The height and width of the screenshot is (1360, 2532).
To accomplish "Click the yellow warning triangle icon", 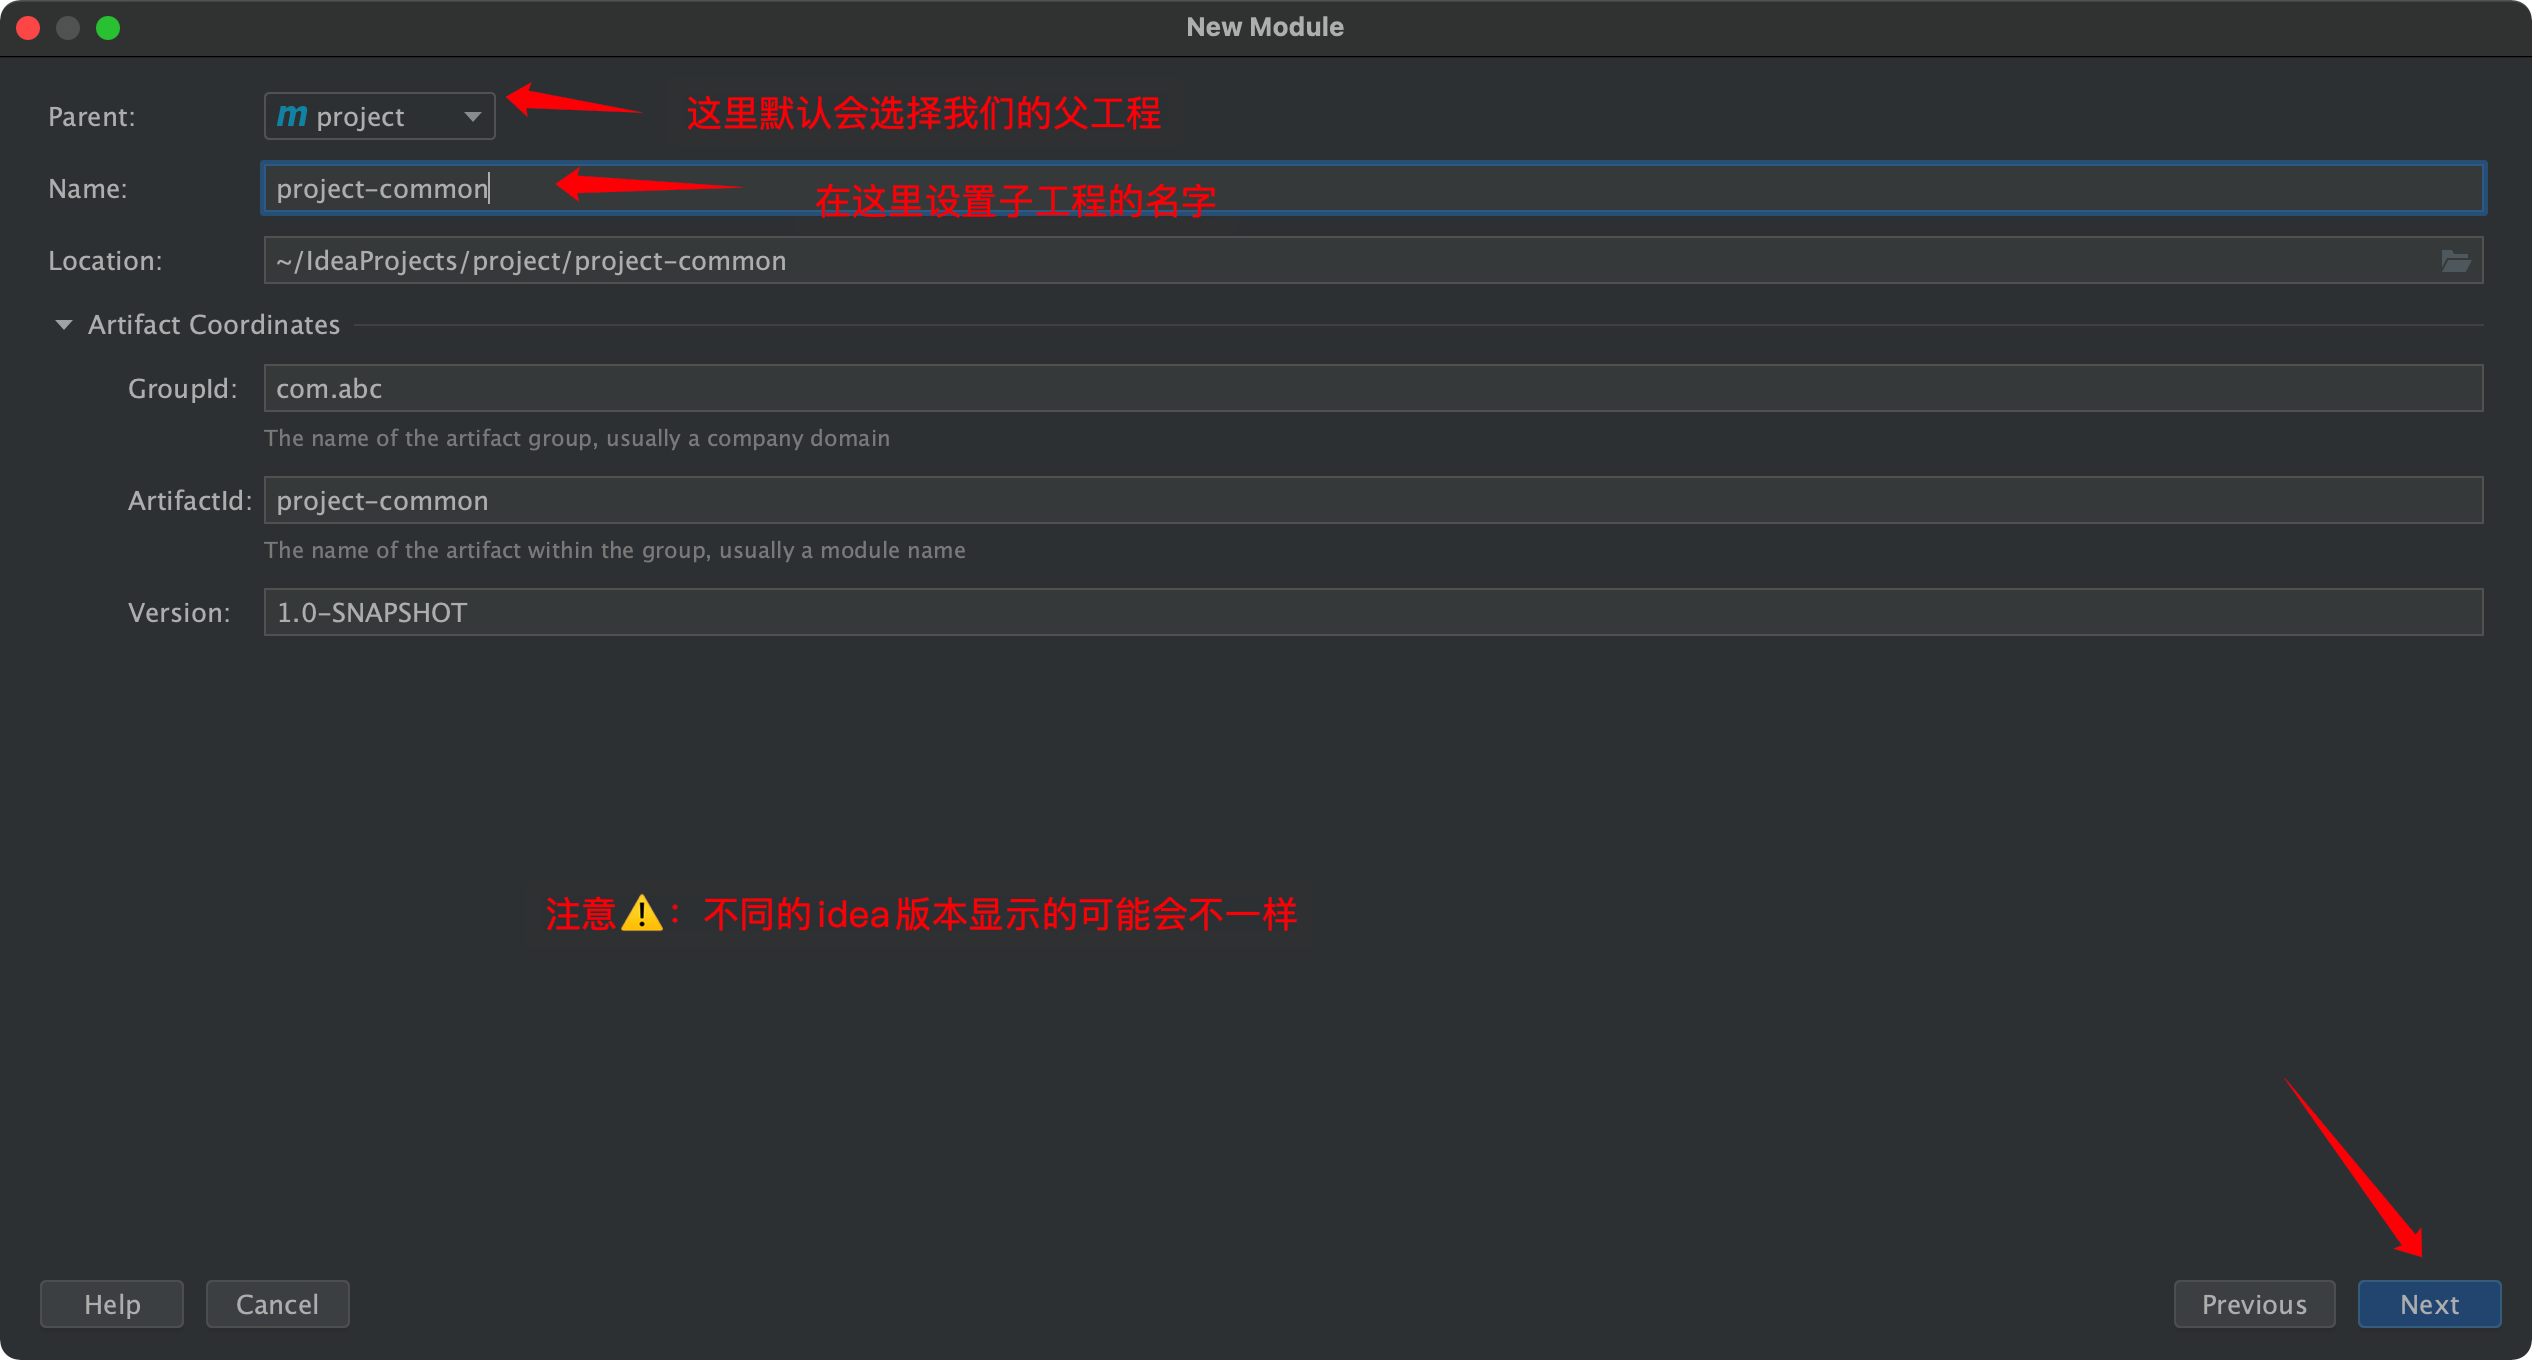I will 641,913.
